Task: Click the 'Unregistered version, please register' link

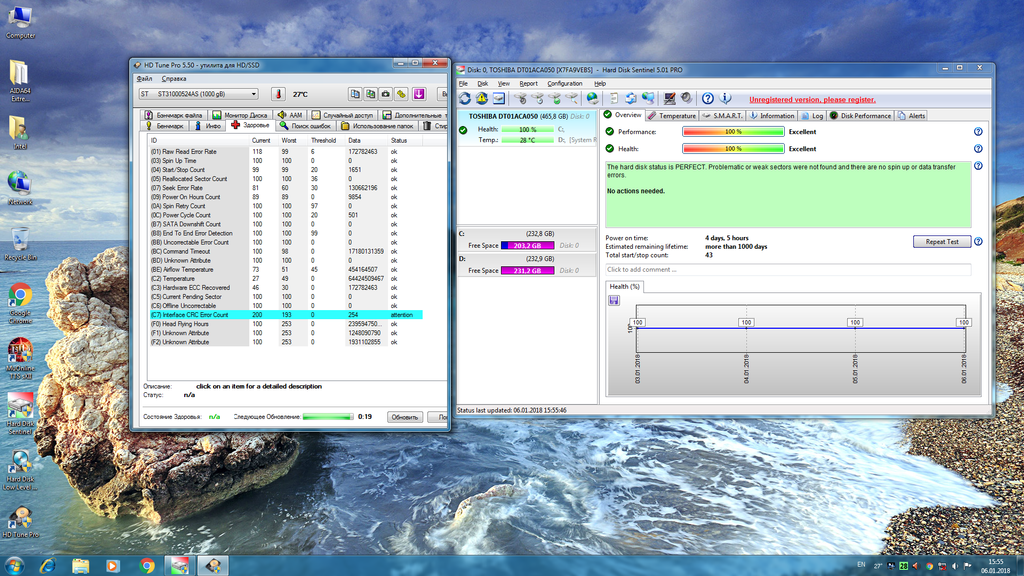Action: tap(812, 100)
